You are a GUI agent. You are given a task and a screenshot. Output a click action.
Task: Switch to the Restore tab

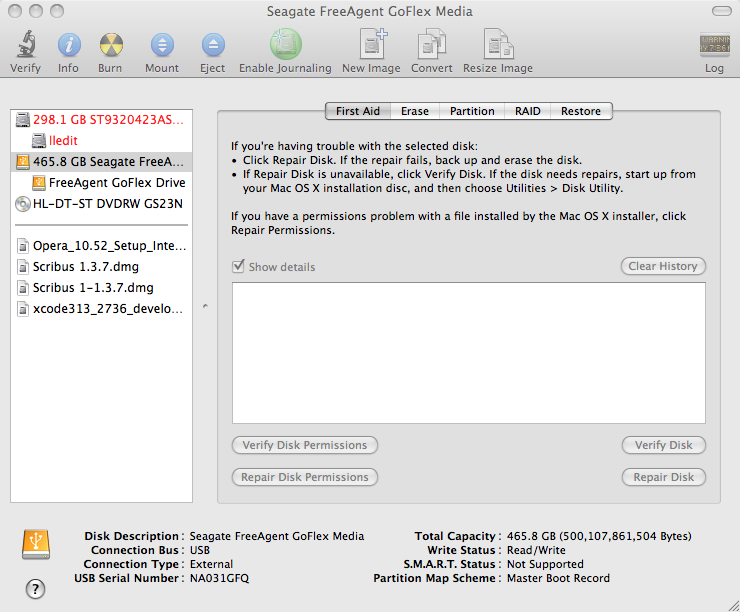pos(581,111)
